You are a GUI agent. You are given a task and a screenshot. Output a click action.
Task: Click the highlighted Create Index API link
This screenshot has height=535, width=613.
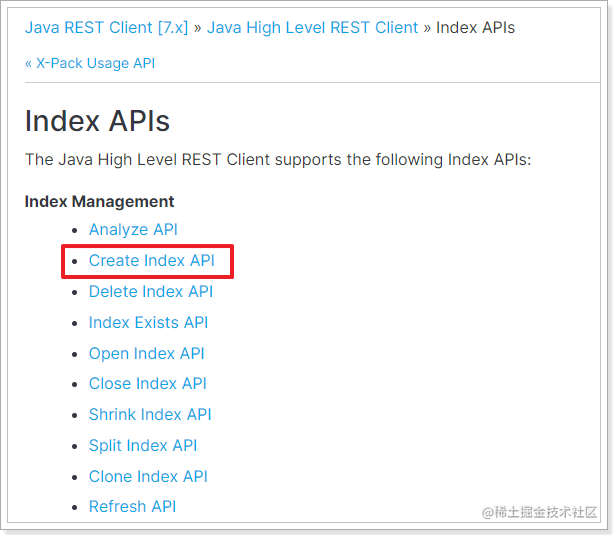[151, 261]
